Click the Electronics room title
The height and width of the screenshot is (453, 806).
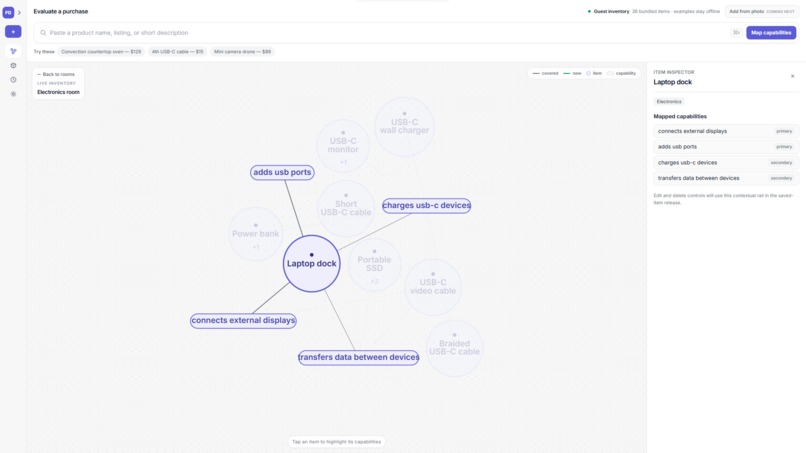pos(58,92)
